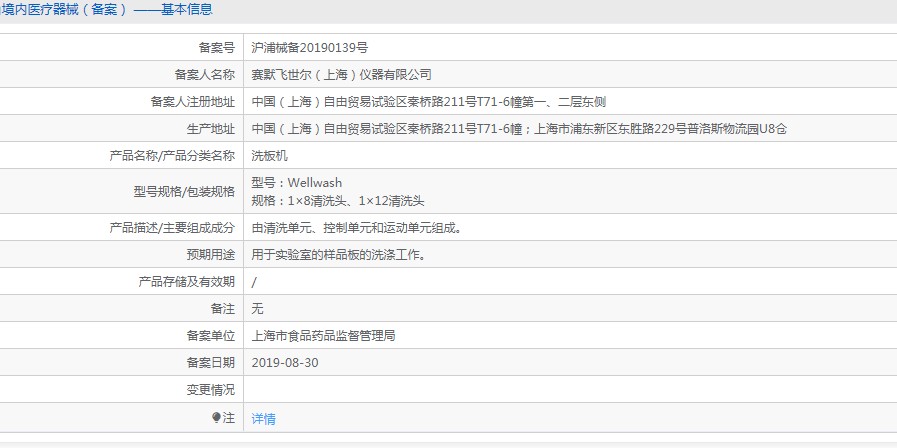This screenshot has width=897, height=448.
Task: Select model text 型号：Wellwash
Action: click(x=296, y=183)
